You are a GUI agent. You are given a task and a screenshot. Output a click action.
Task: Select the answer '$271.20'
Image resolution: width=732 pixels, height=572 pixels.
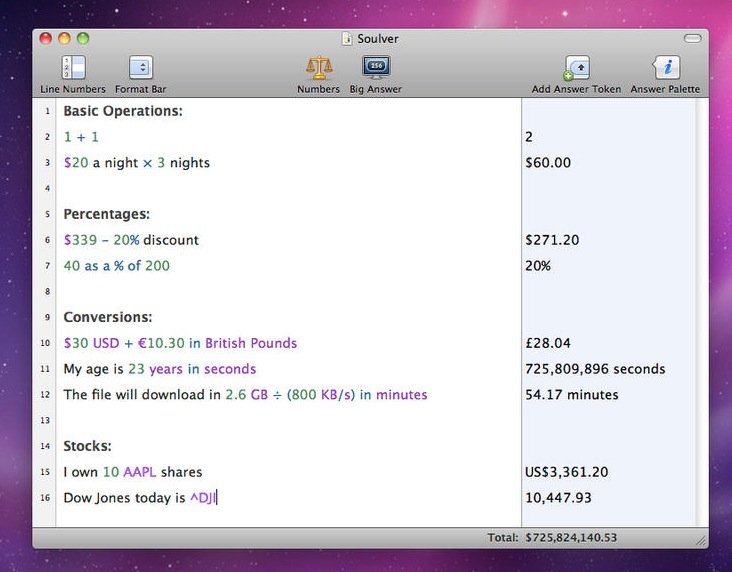pyautogui.click(x=552, y=240)
